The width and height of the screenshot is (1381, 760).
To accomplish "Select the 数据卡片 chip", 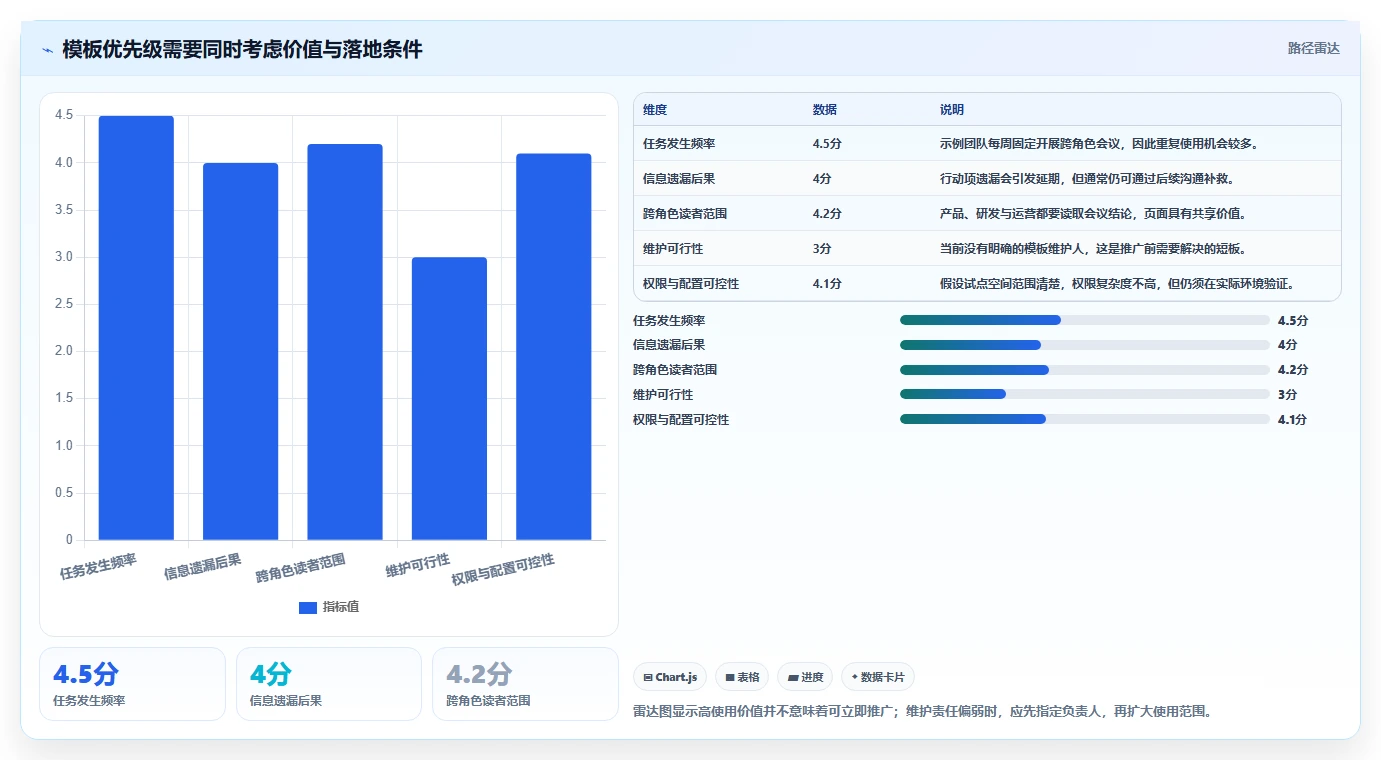I will click(878, 677).
